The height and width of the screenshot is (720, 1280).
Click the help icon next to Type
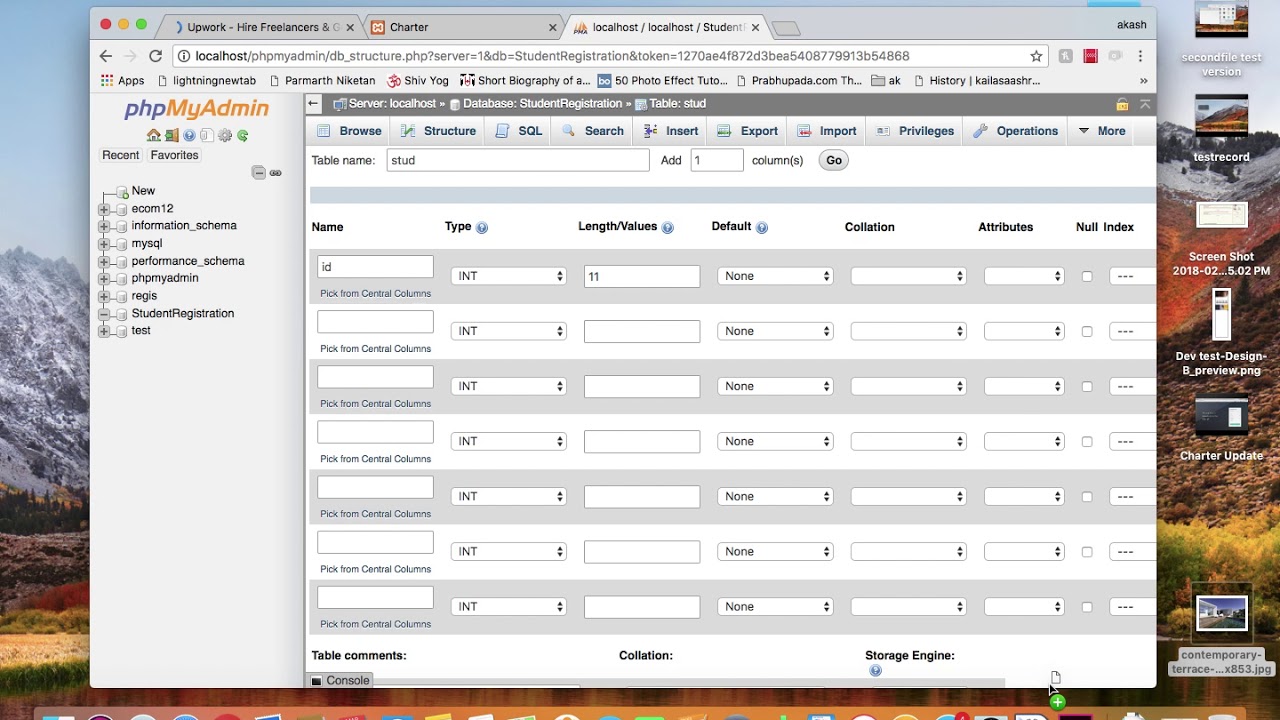pyautogui.click(x=482, y=228)
